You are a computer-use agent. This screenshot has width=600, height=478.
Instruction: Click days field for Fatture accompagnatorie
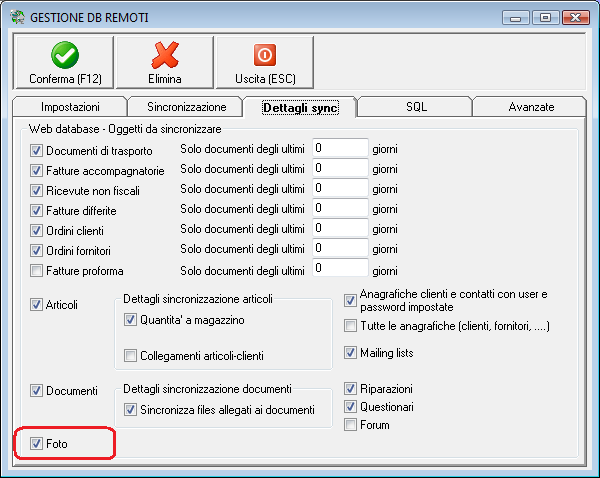(340, 168)
